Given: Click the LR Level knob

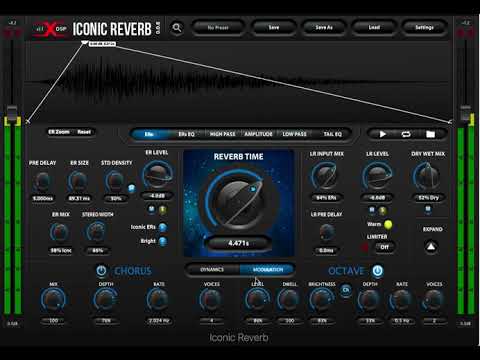Looking at the screenshot, I should tap(377, 176).
